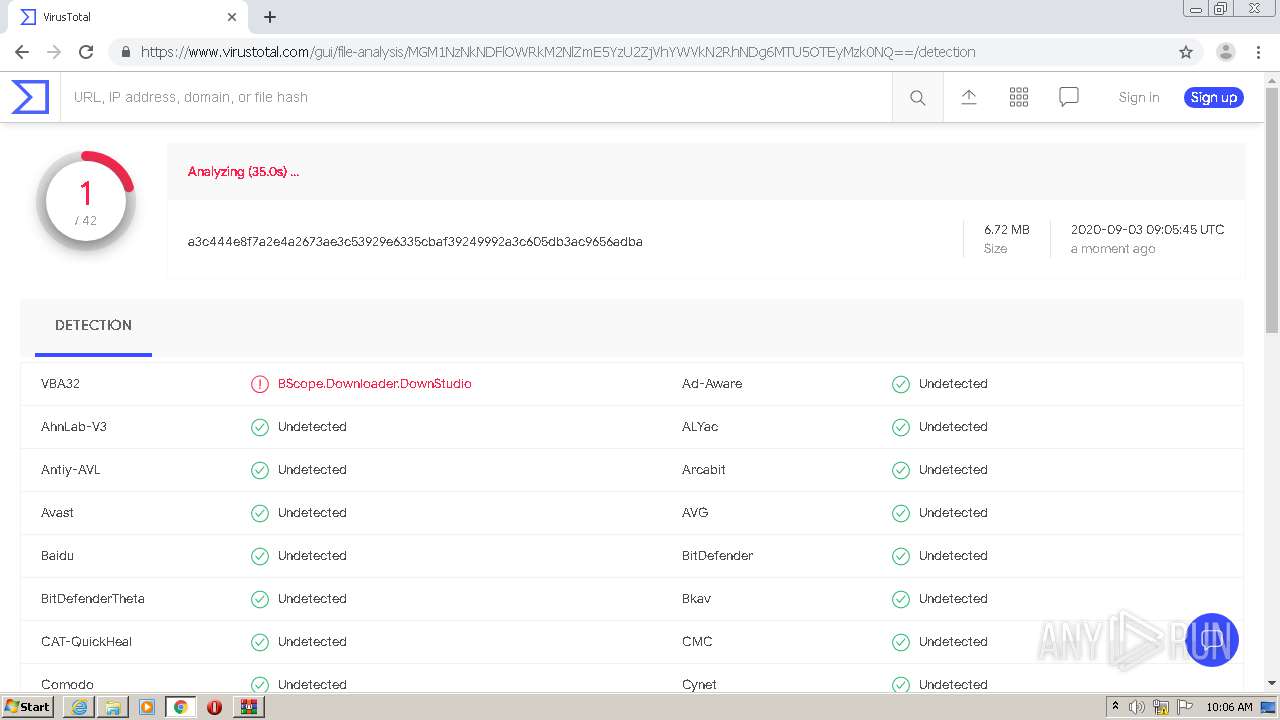Click the volume speaker tray icon

[x=1137, y=707]
